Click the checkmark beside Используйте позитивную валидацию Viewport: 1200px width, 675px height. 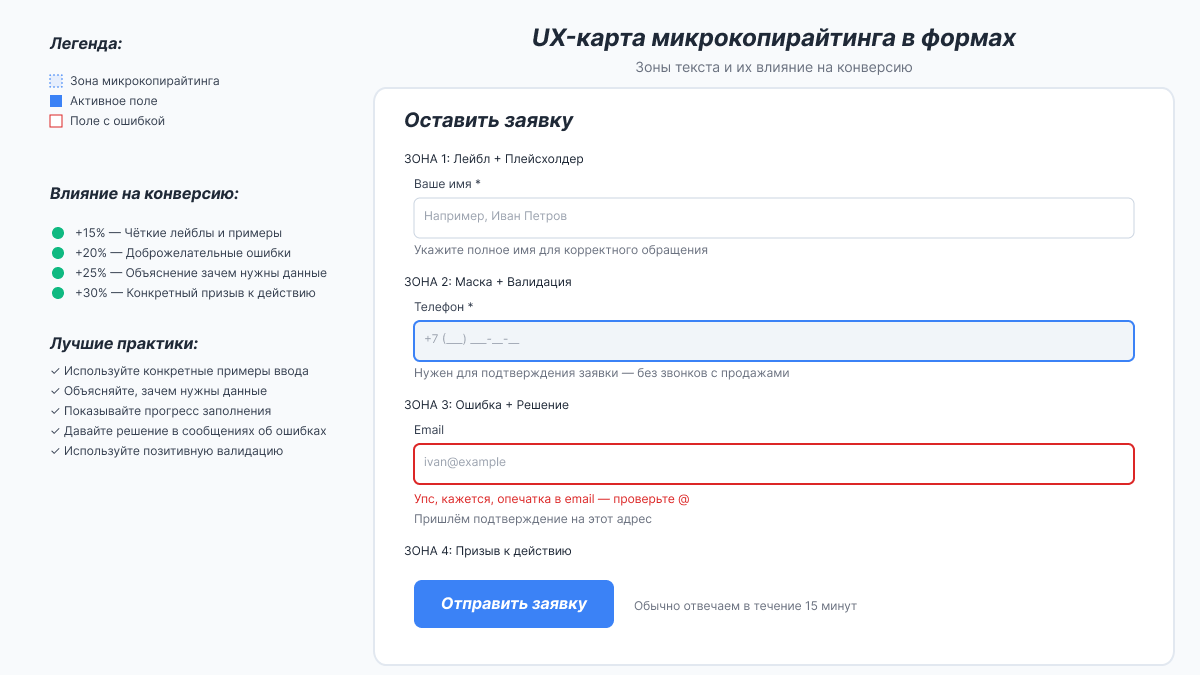pyautogui.click(x=54, y=450)
